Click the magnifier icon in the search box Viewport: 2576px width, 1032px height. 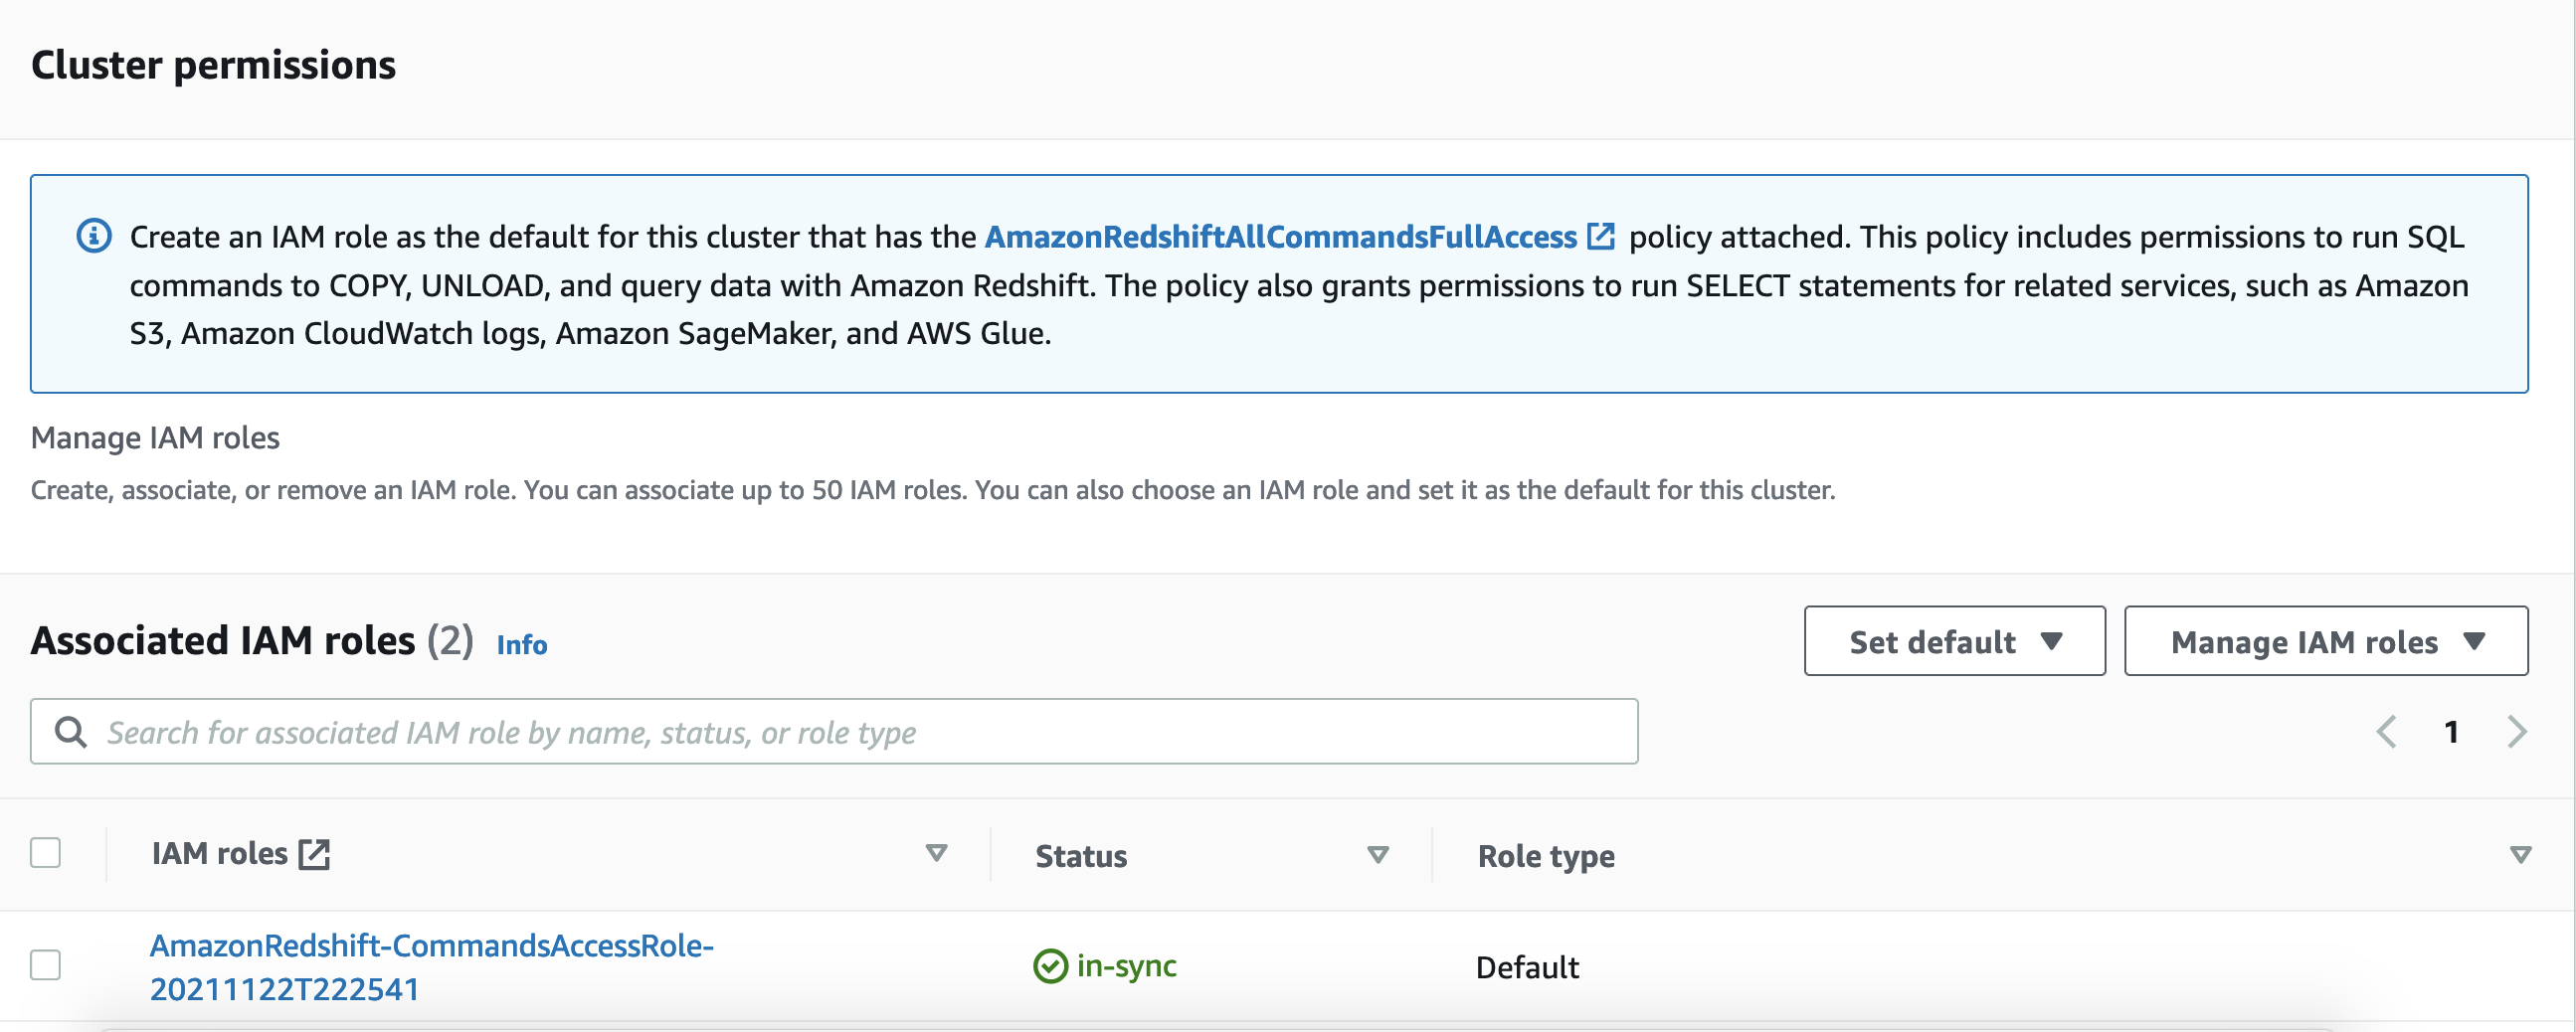70,732
